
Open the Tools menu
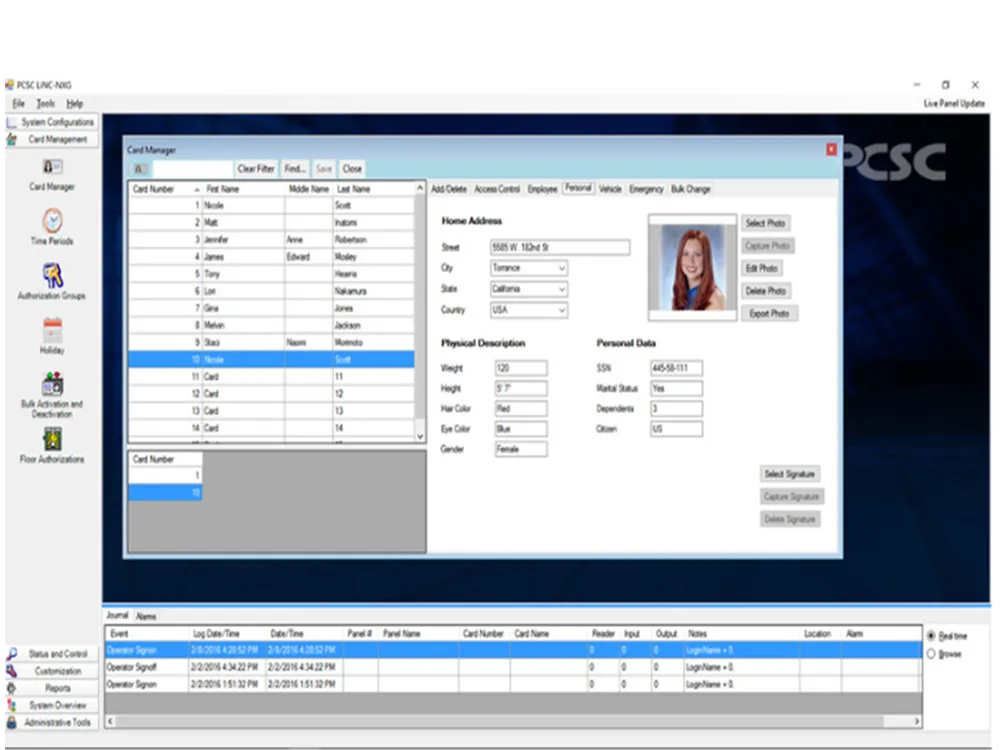[x=45, y=104]
